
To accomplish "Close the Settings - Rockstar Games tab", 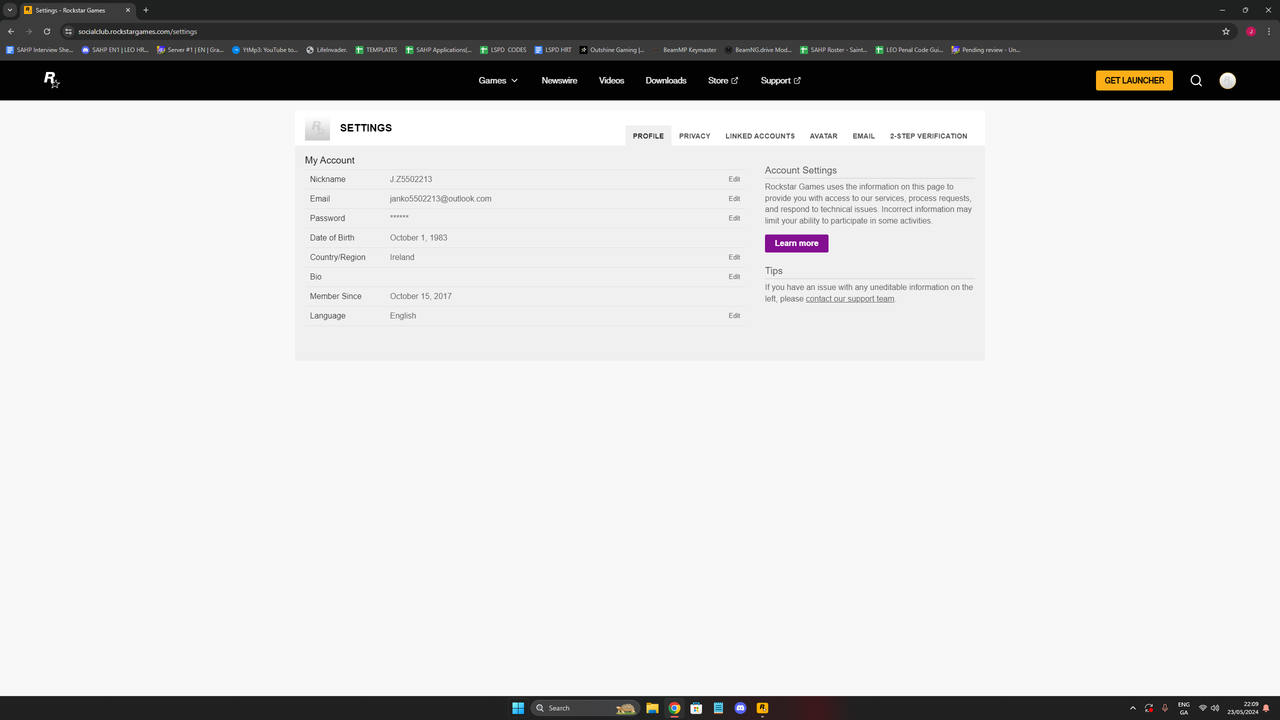I will coord(128,10).
